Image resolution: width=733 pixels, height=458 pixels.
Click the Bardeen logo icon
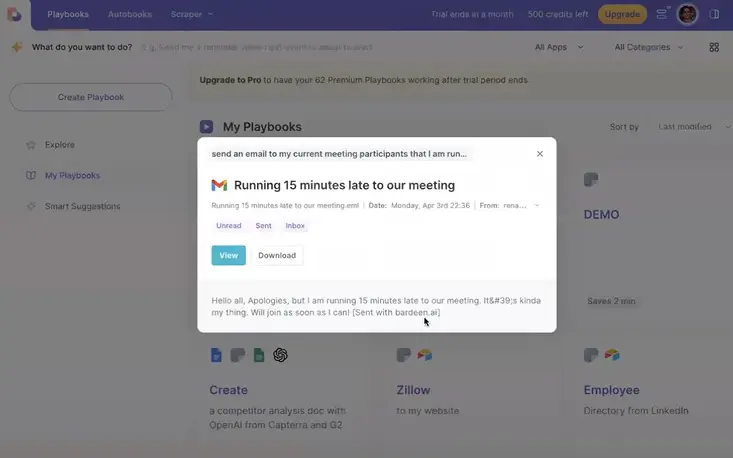14,14
